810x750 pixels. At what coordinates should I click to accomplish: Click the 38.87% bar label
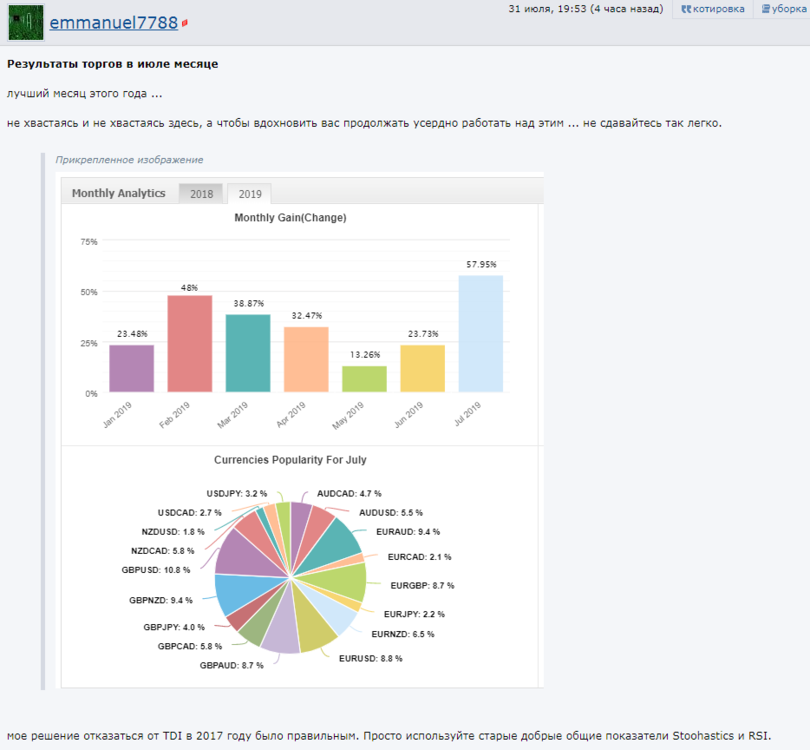tap(248, 303)
